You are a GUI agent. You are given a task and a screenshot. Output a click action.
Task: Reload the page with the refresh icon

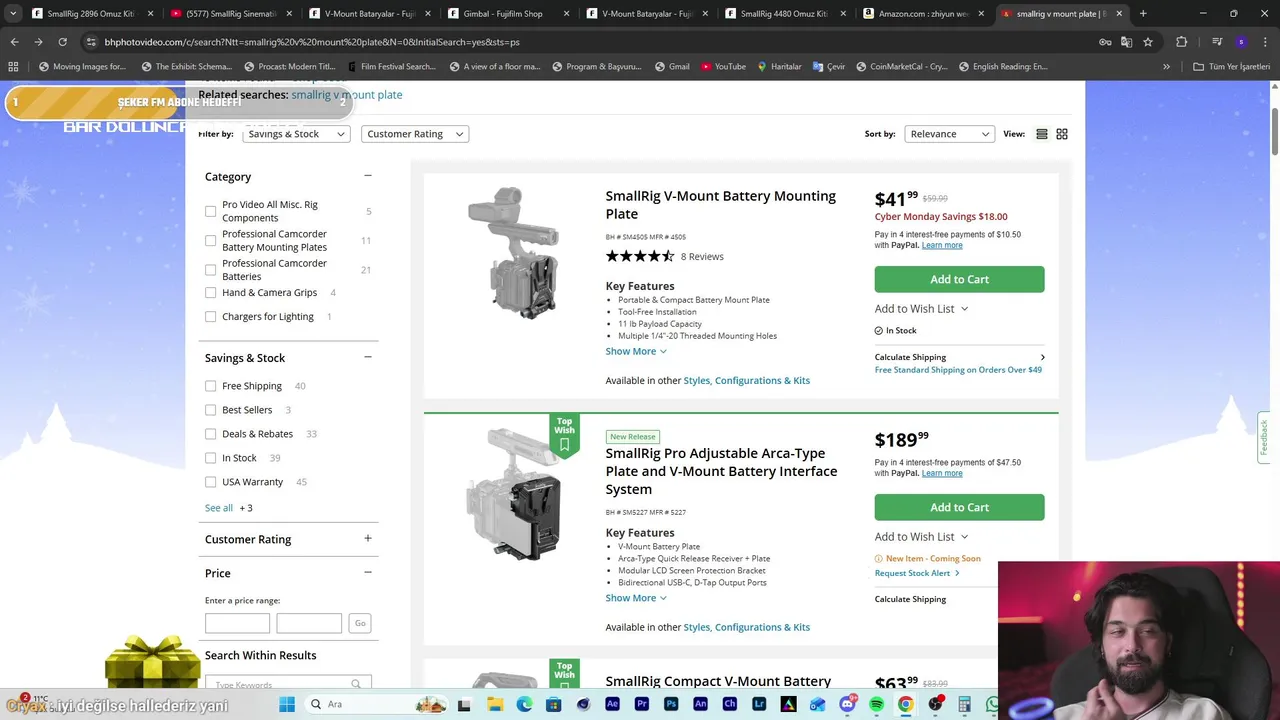click(x=62, y=42)
